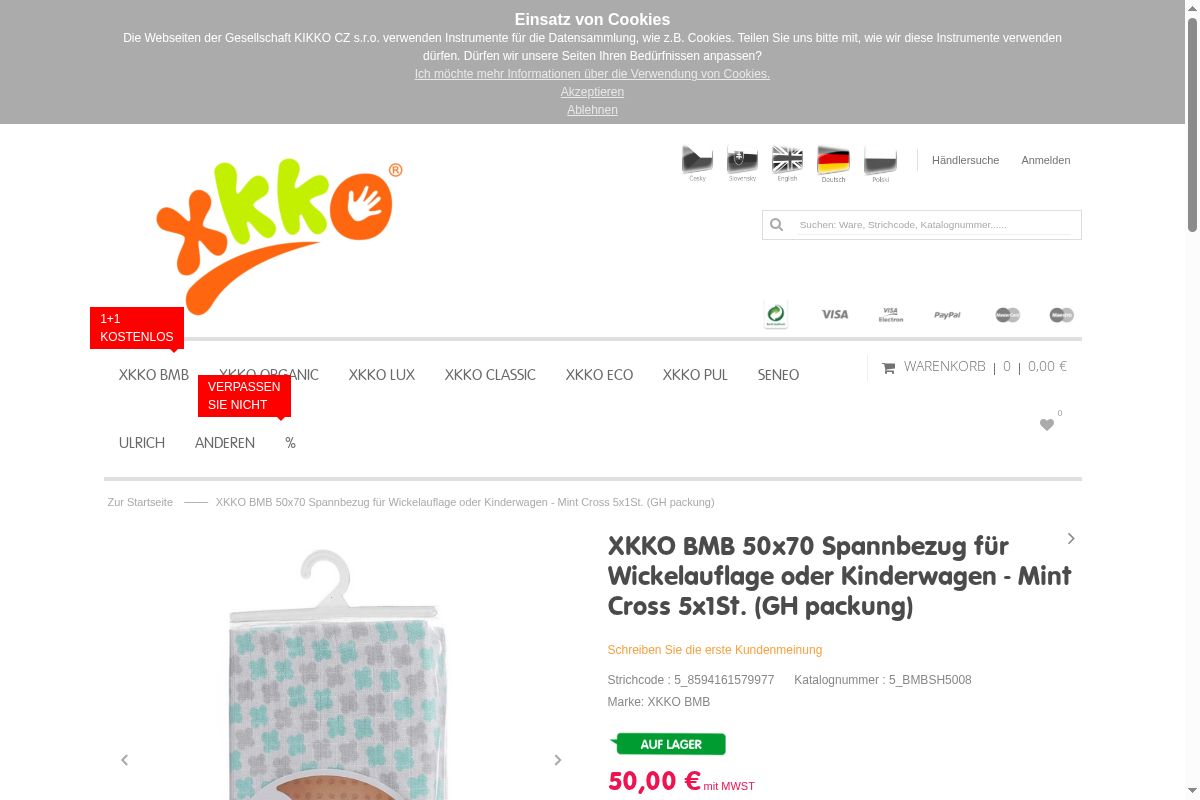Image resolution: width=1200 pixels, height=800 pixels.
Task: Go to next product chevron
Action: (1071, 538)
